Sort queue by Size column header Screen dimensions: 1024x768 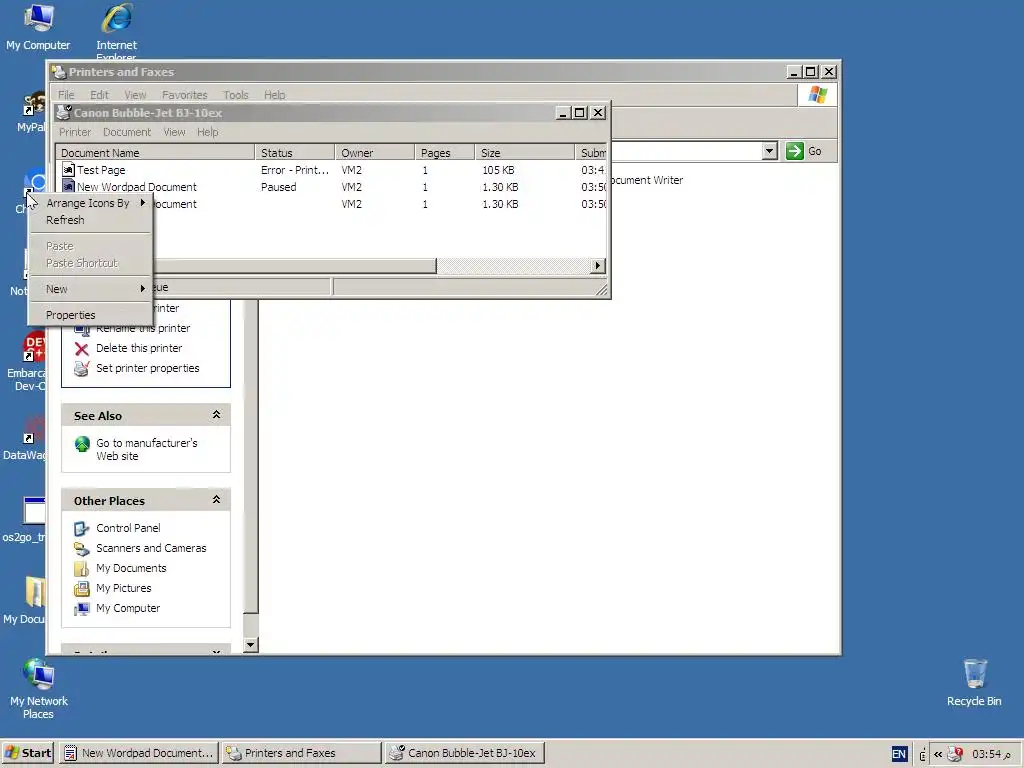tap(524, 153)
